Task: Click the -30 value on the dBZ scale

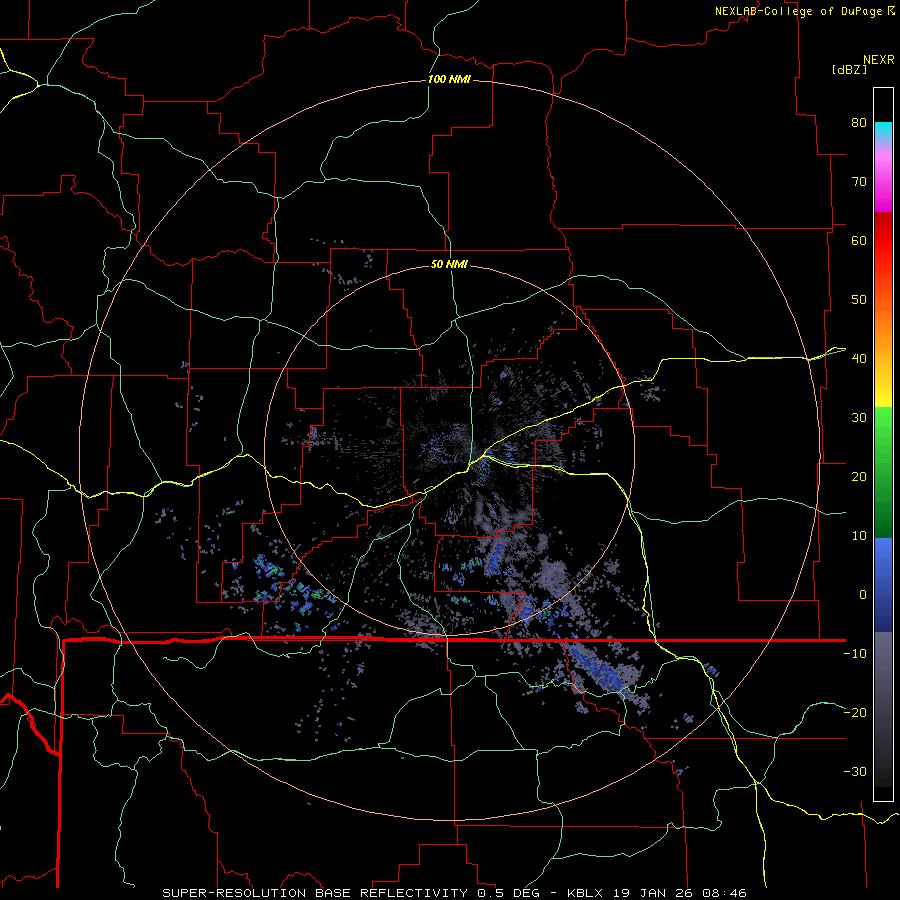Action: click(855, 772)
